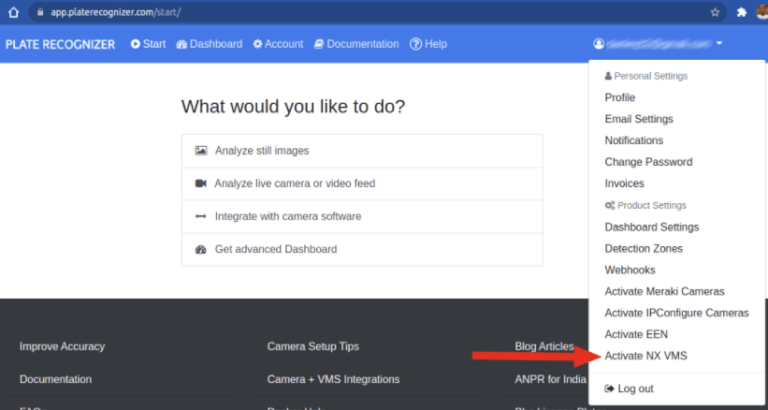Viewport: 768px width, 410px height.
Task: Open the browser extensions puzzle icon
Action: (742, 12)
